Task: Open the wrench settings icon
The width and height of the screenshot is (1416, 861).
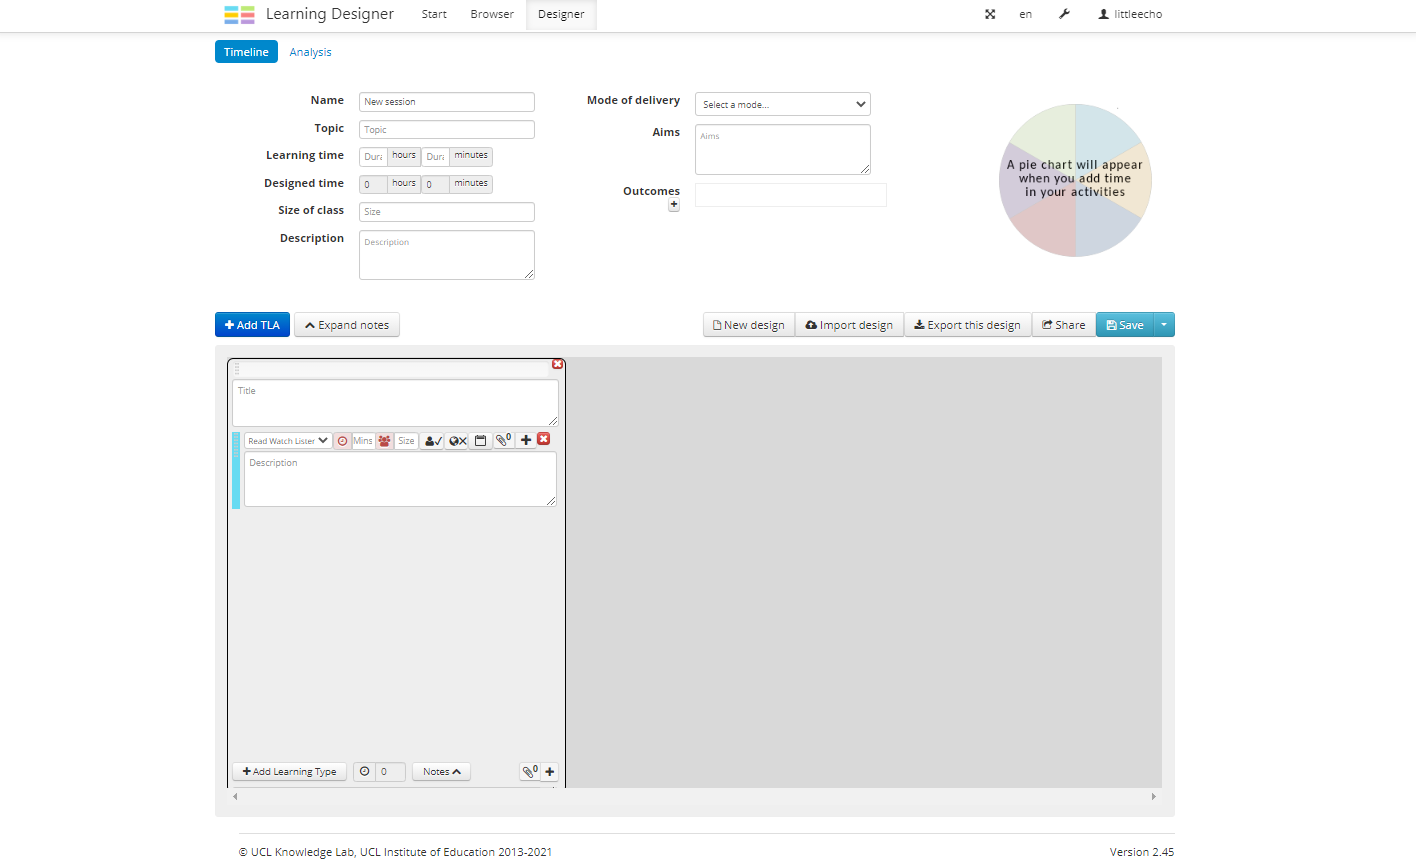Action: click(1064, 14)
